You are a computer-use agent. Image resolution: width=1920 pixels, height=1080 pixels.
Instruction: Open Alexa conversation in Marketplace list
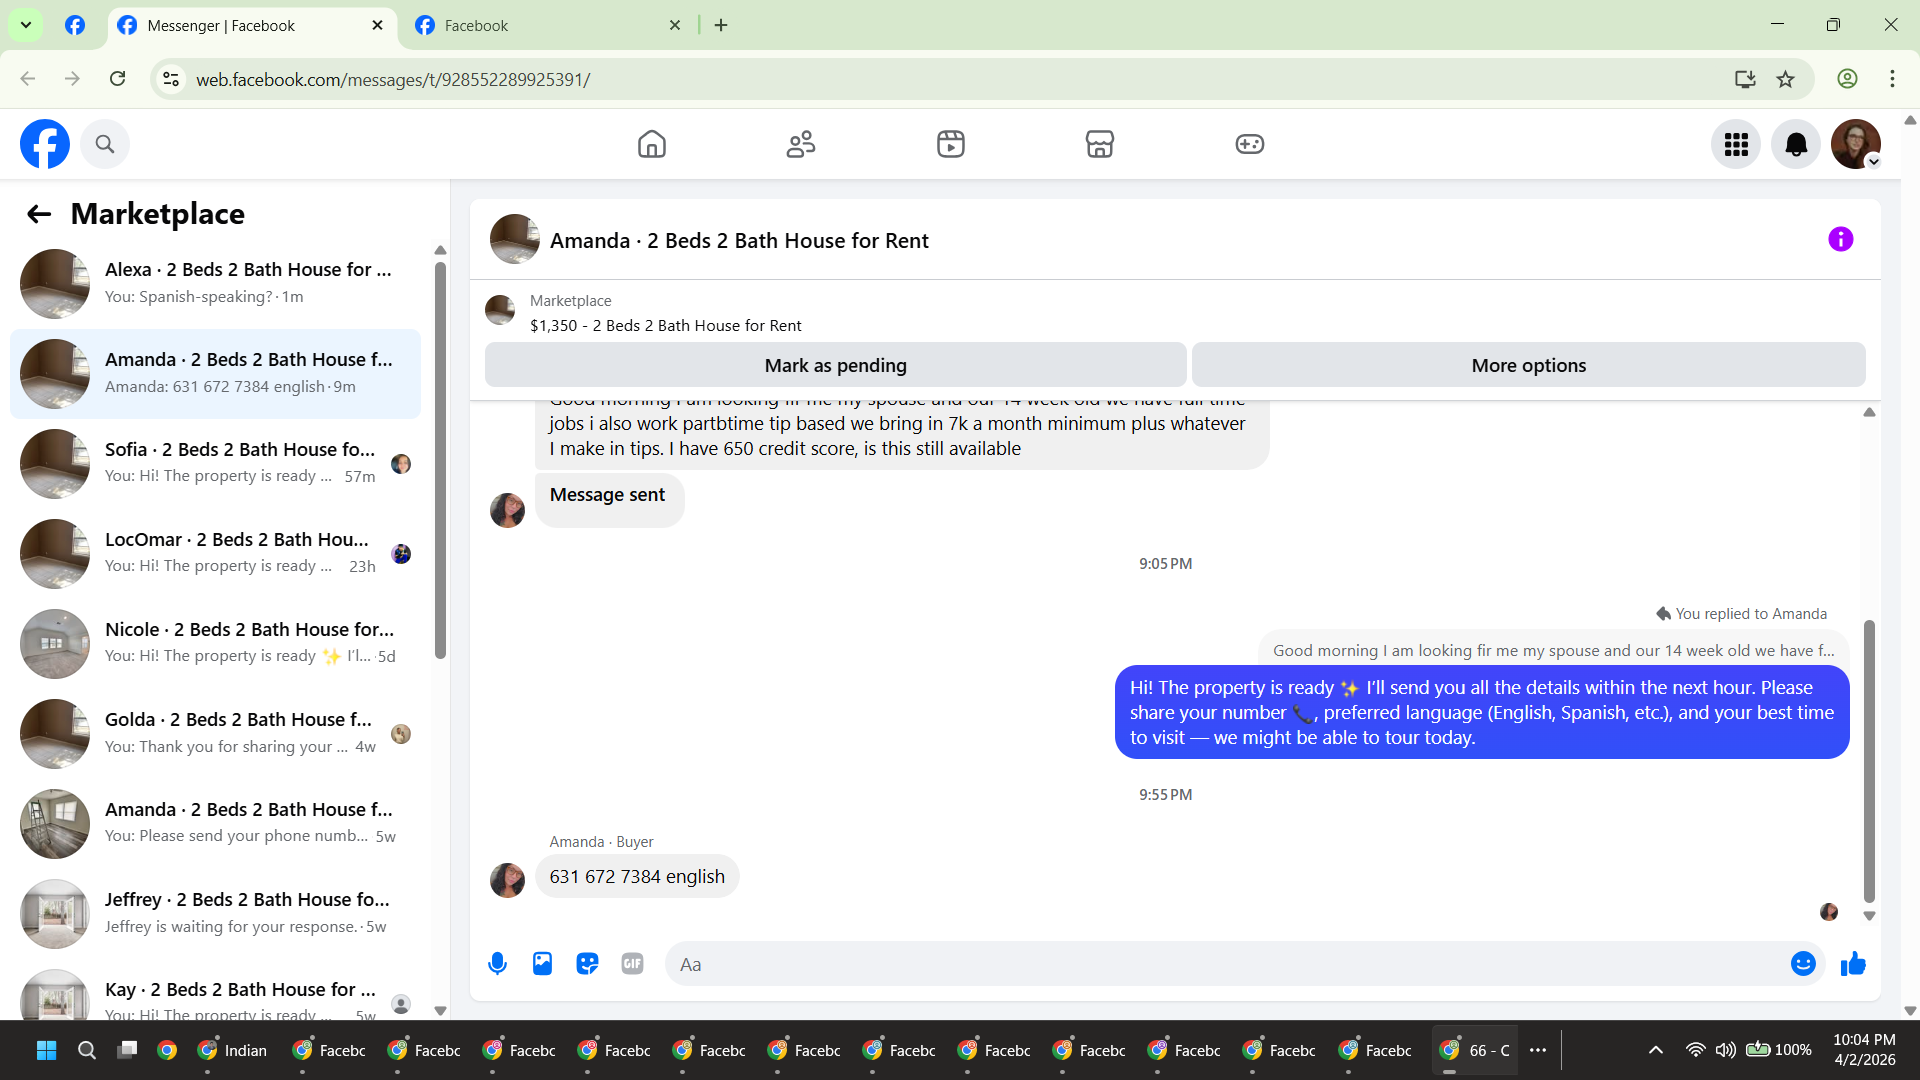click(215, 284)
